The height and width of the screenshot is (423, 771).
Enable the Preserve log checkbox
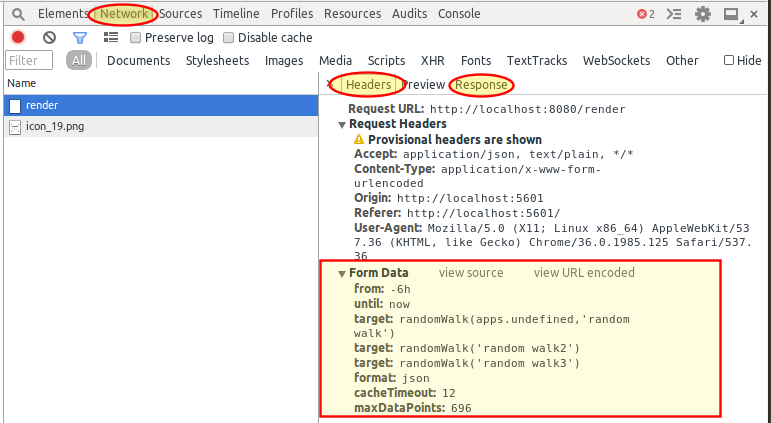135,38
